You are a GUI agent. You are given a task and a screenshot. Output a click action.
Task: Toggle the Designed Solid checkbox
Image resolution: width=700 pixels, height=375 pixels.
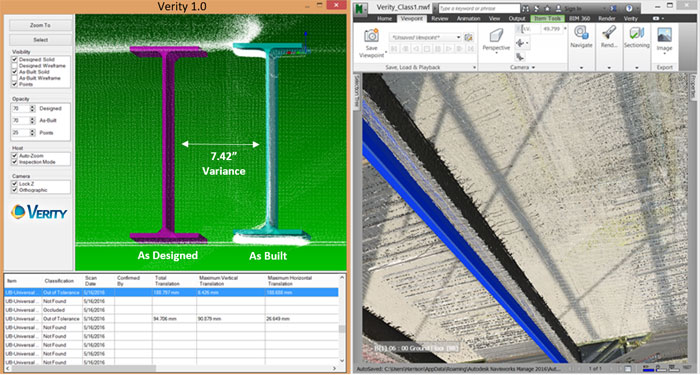tap(15, 59)
